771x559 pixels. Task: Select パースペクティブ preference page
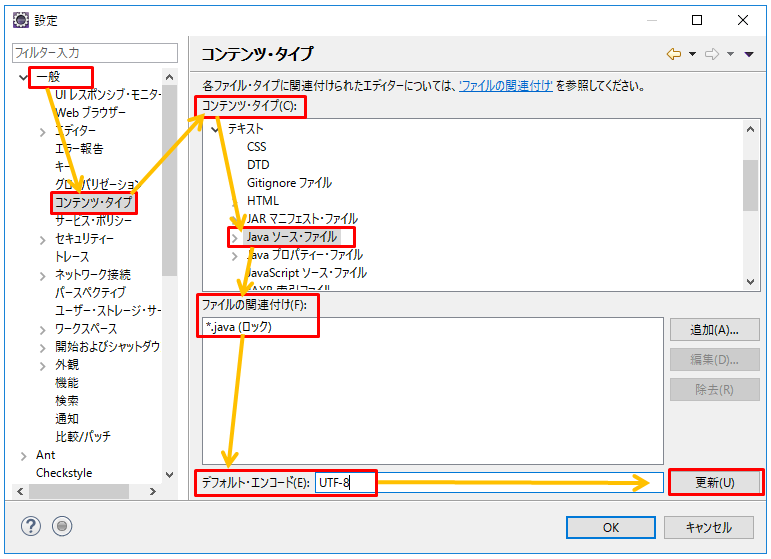click(90, 293)
